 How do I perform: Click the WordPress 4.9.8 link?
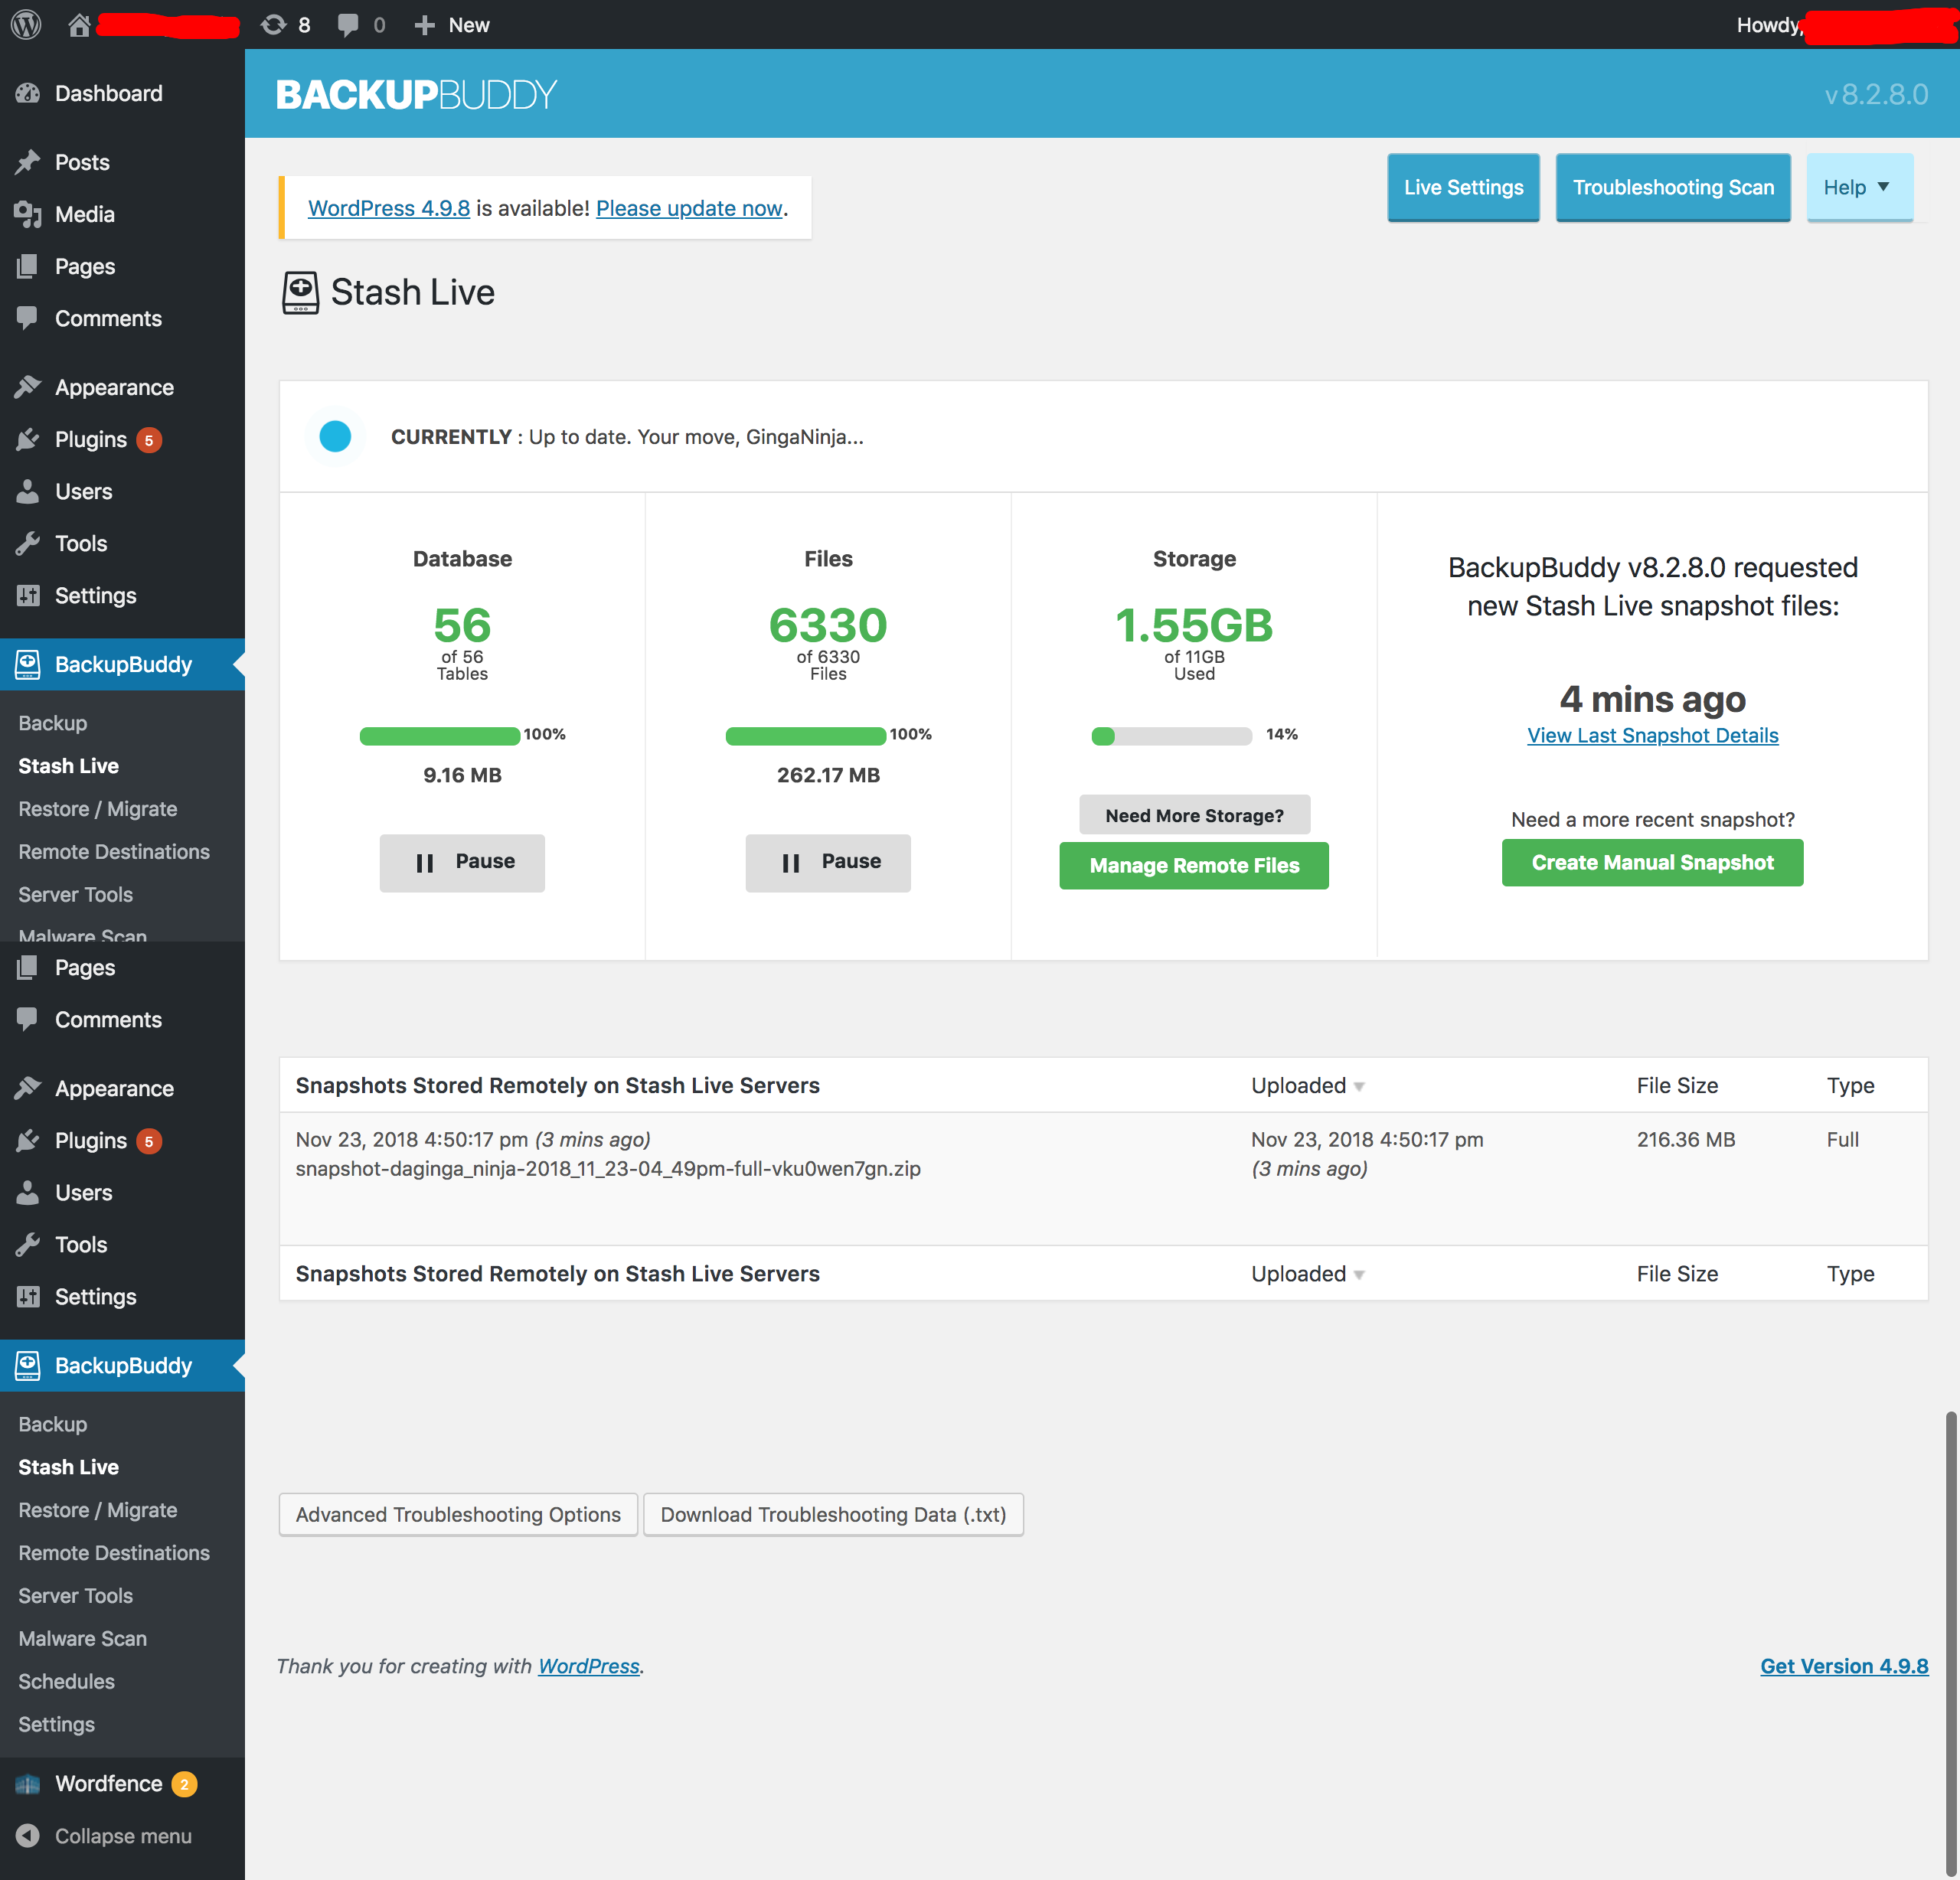389,208
